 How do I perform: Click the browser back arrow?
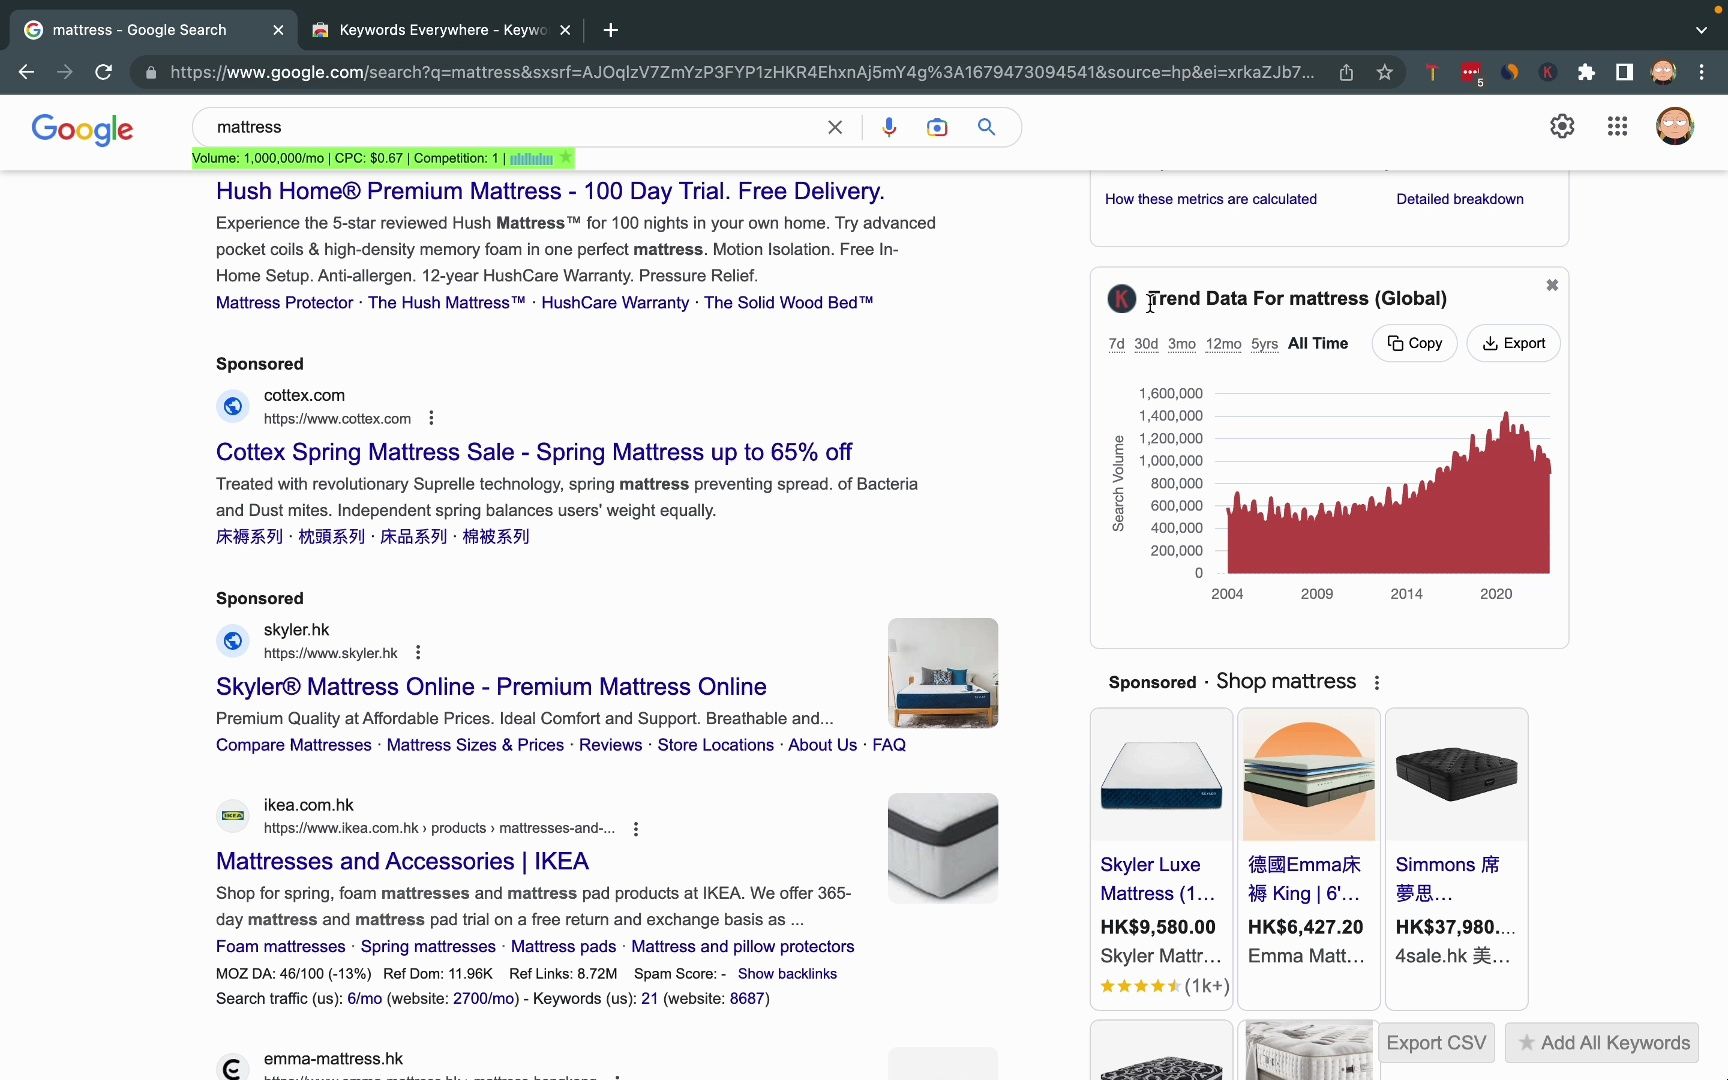click(27, 72)
